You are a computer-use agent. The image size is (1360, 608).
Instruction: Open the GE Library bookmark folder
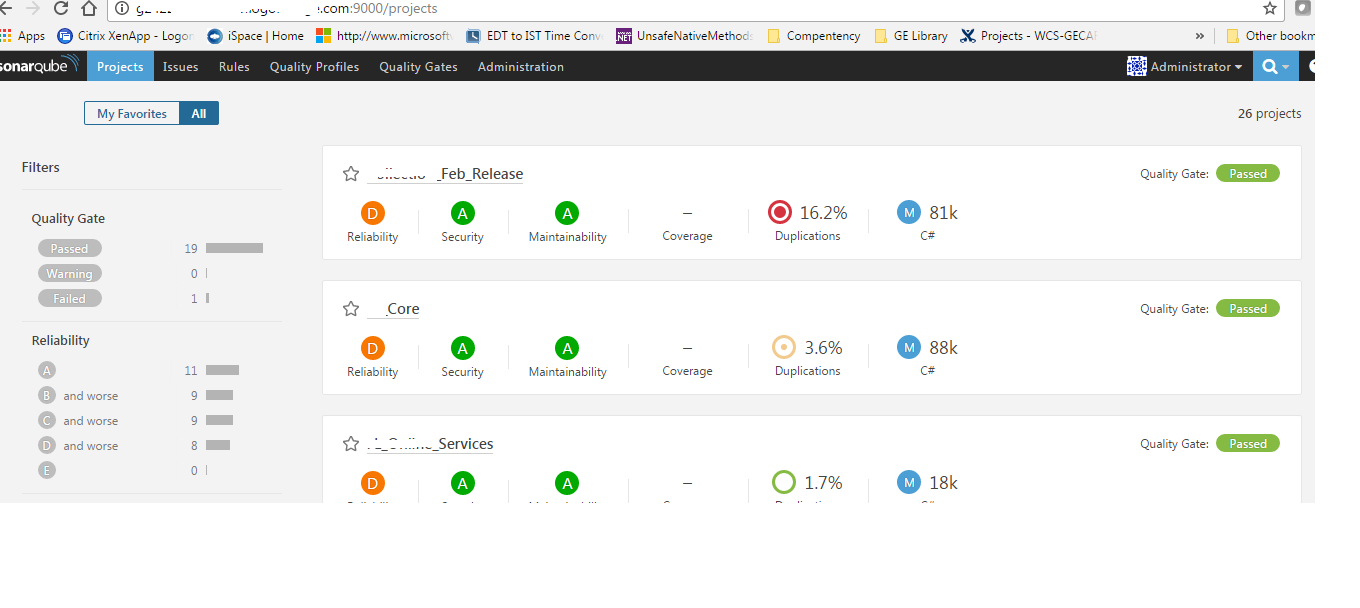point(911,36)
